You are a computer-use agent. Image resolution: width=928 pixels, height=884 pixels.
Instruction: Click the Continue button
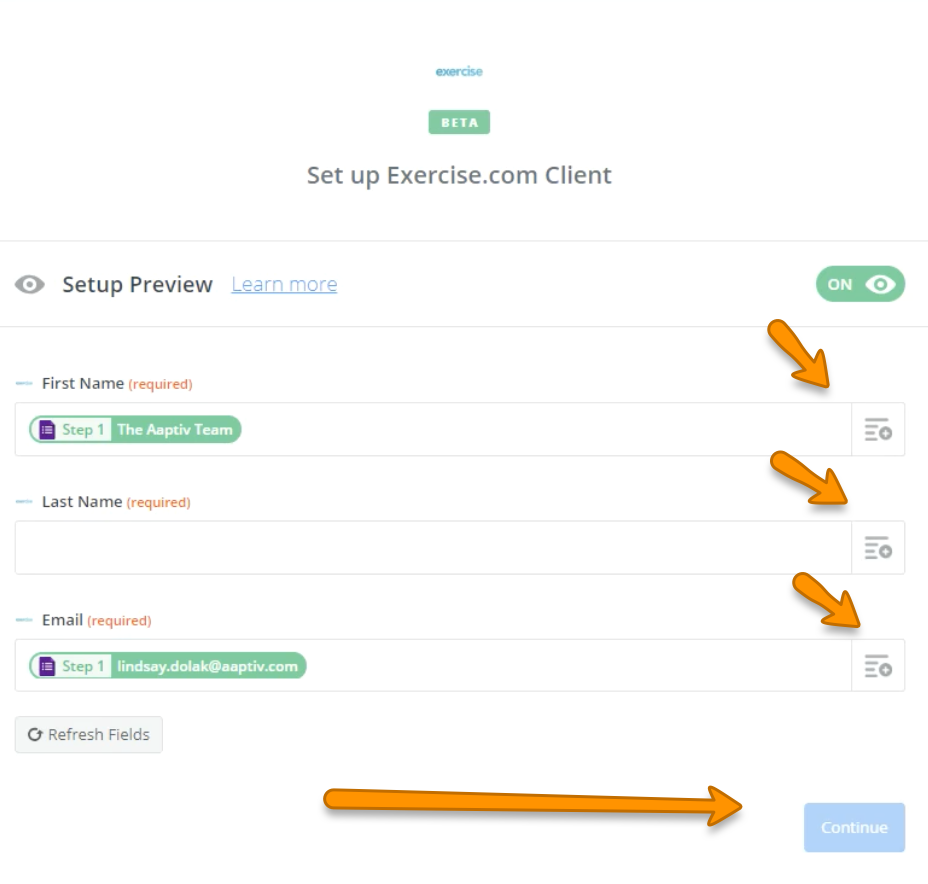(x=854, y=827)
